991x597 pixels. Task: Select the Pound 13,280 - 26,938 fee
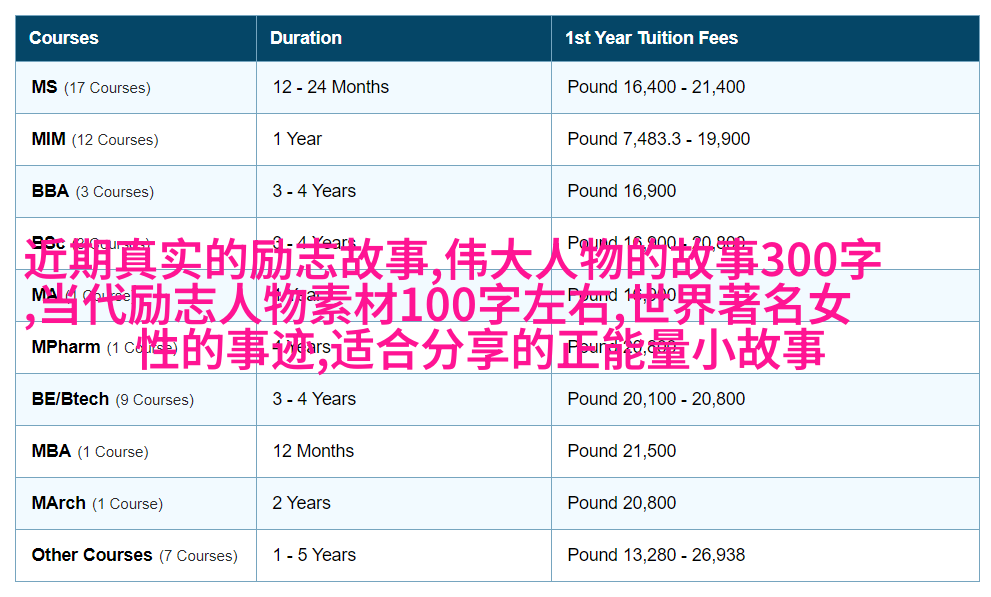point(656,555)
